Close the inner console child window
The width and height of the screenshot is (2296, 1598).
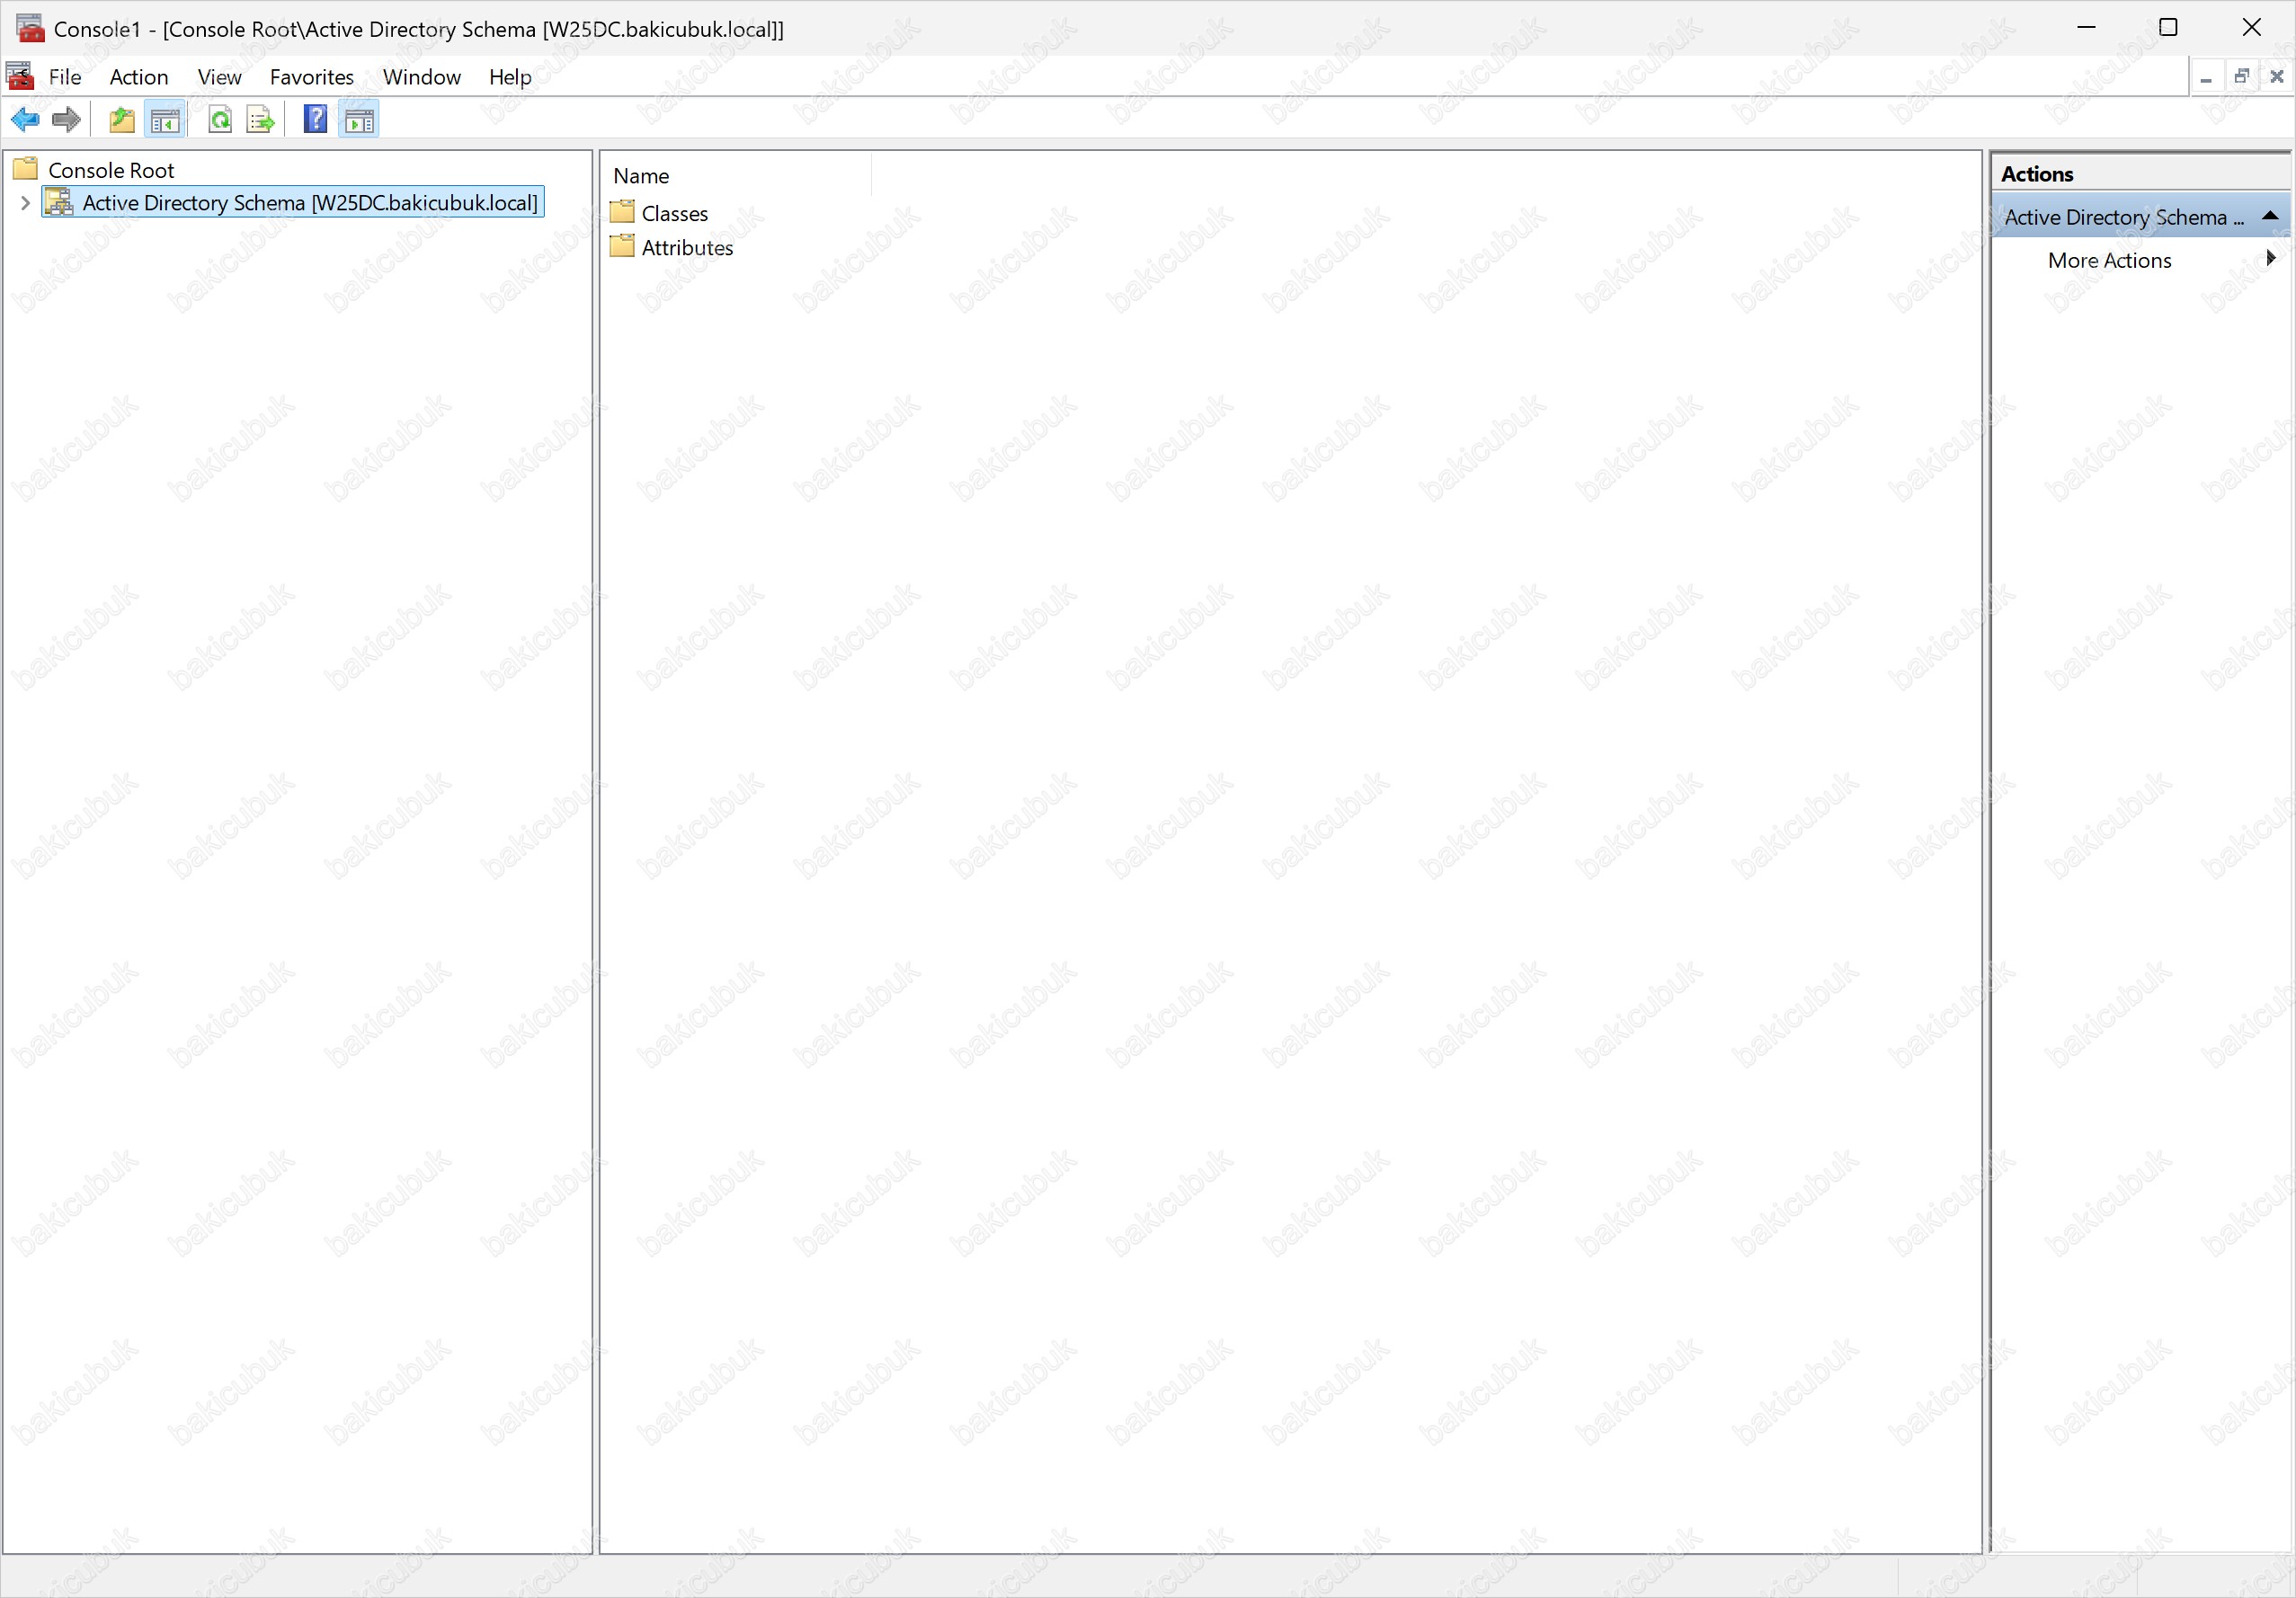2276,77
